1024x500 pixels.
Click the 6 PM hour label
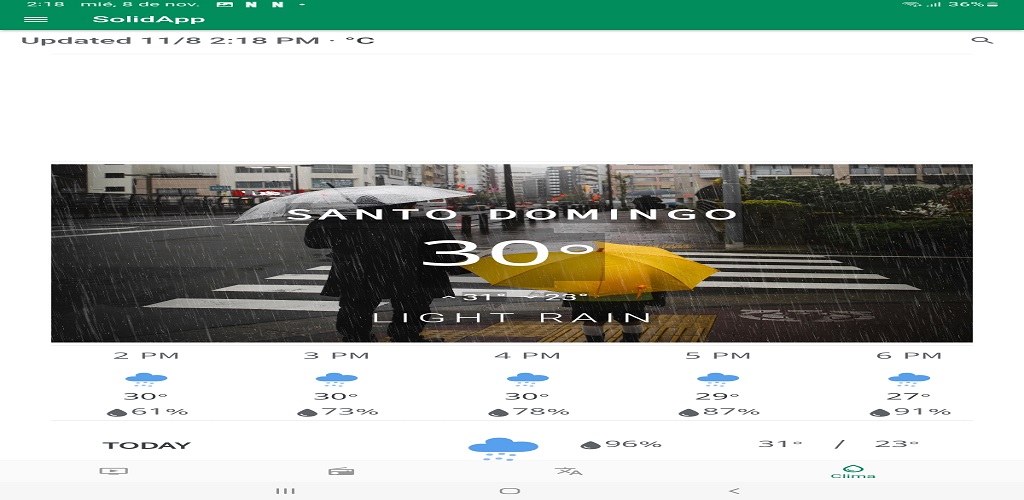coord(909,356)
